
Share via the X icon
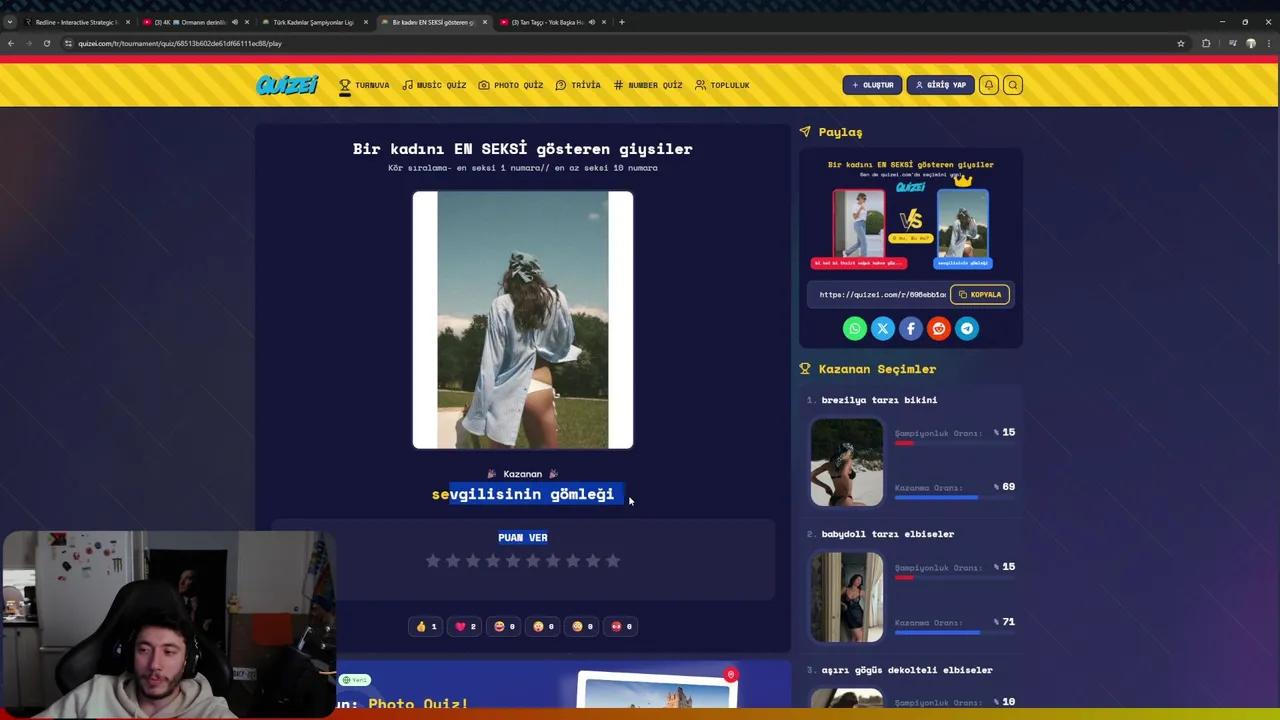click(x=883, y=328)
